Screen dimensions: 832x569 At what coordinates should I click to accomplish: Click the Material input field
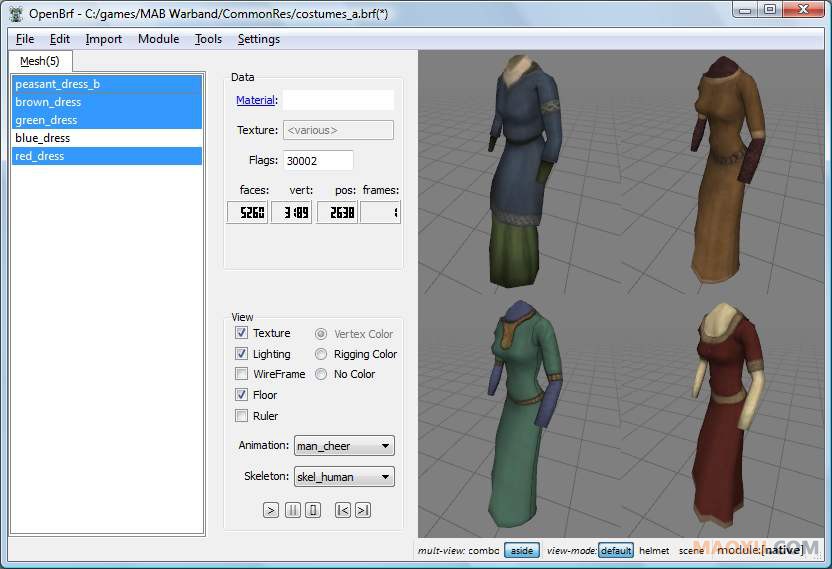pyautogui.click(x=338, y=100)
